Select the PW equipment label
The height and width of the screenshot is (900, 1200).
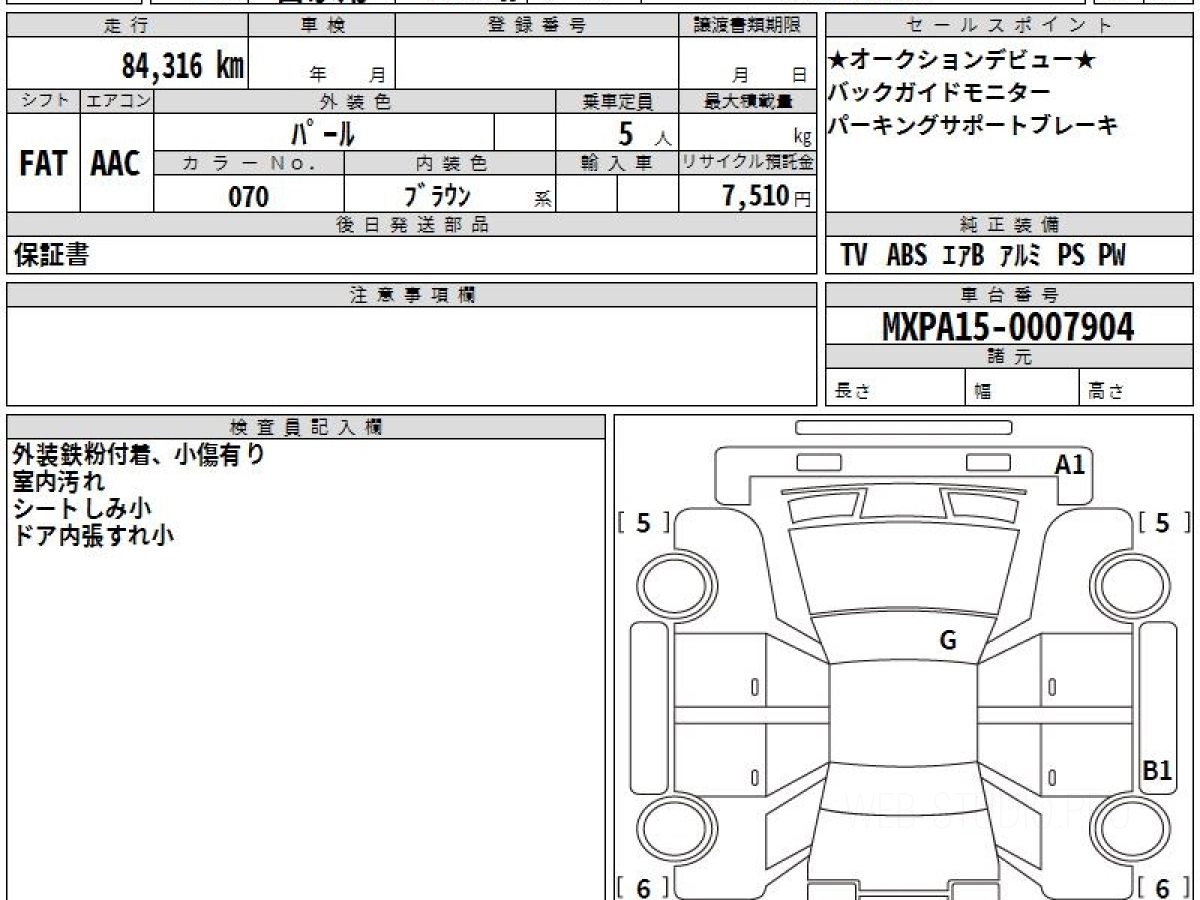1112,256
